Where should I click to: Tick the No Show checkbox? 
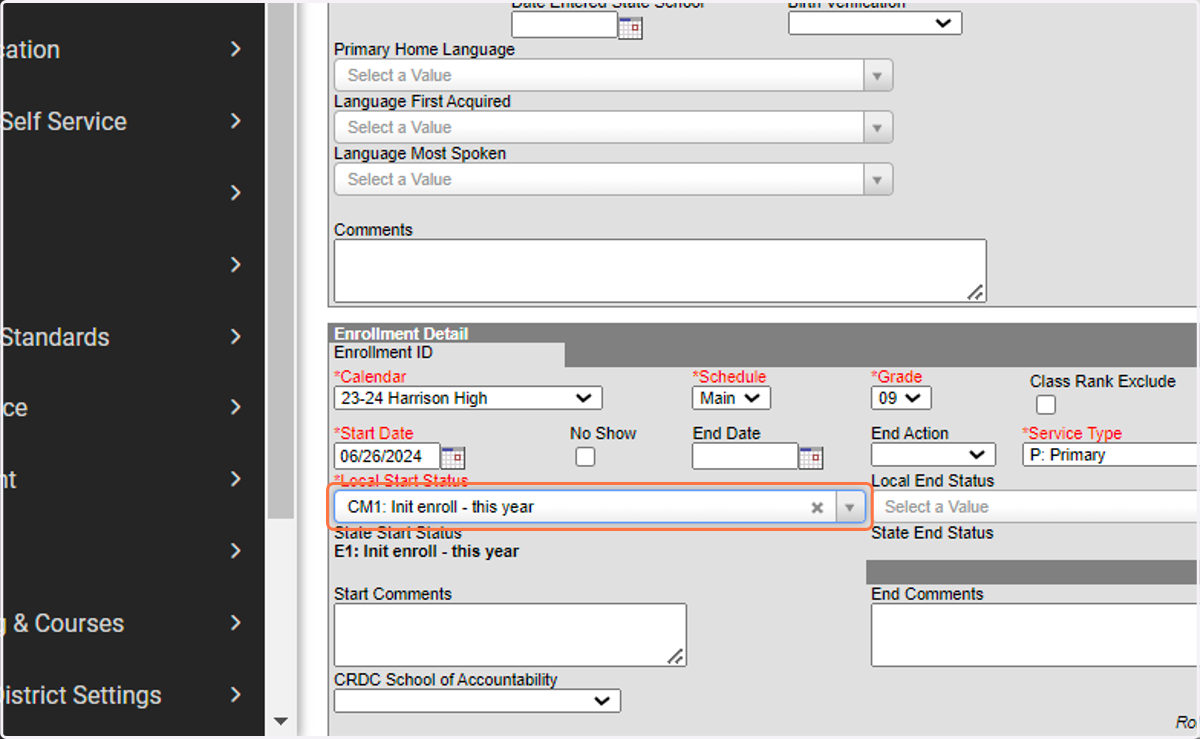click(585, 457)
